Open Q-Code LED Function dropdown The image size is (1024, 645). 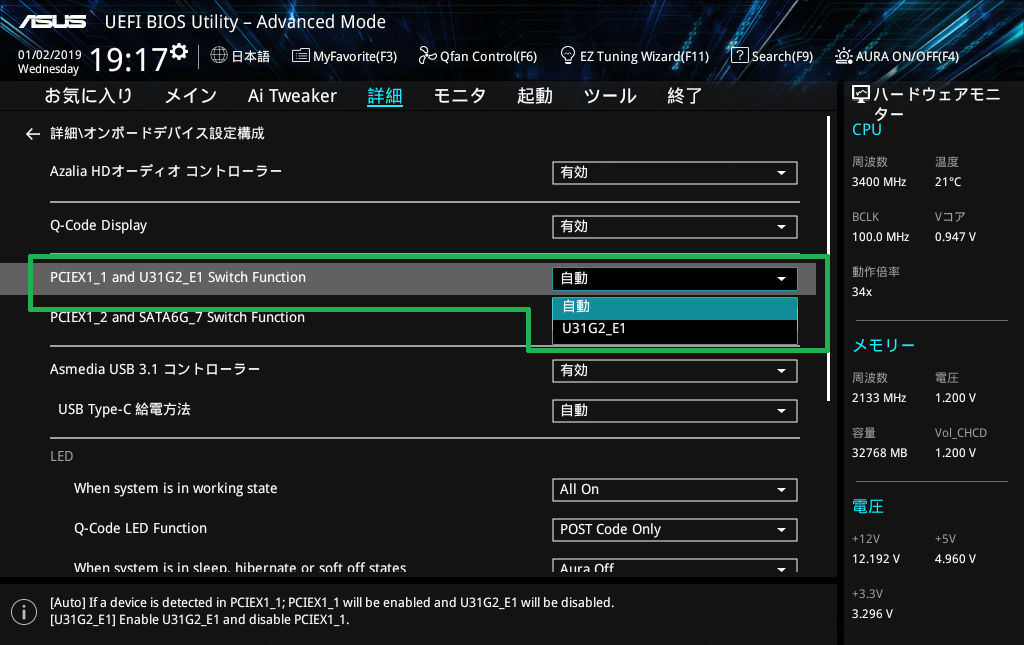point(675,529)
